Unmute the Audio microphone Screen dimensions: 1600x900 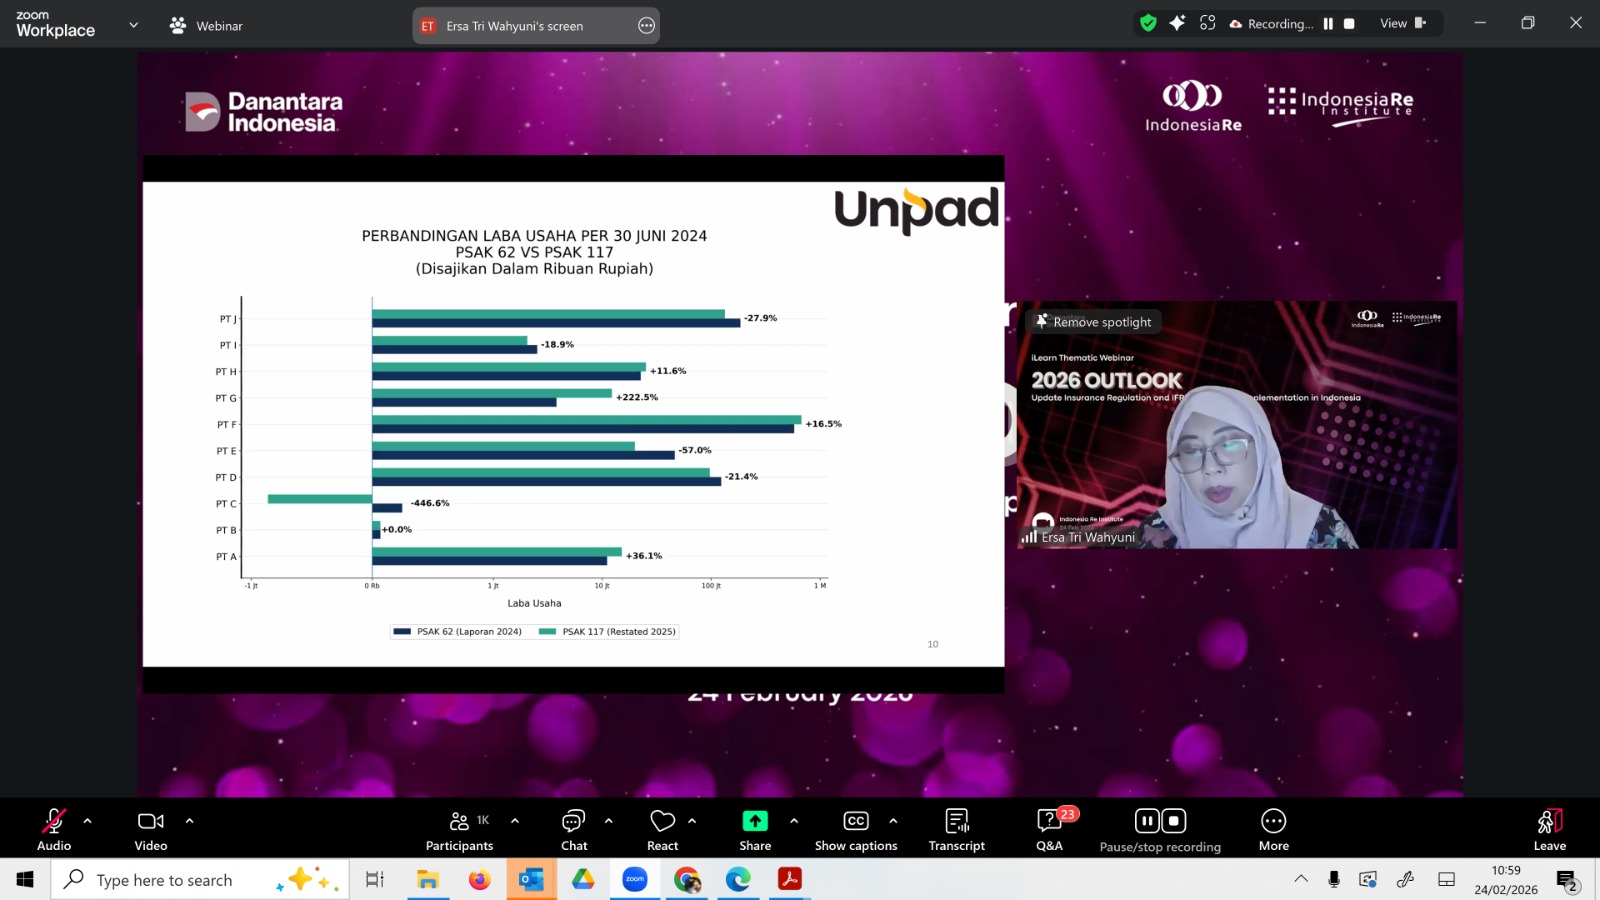click(54, 829)
